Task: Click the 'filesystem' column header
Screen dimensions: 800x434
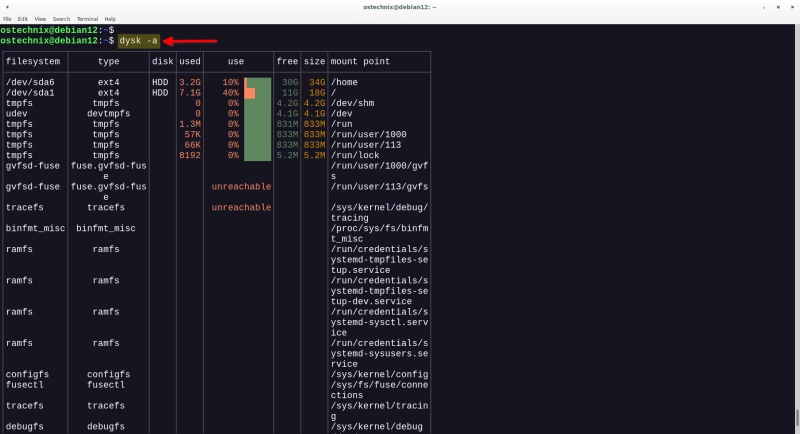Action: coord(33,61)
